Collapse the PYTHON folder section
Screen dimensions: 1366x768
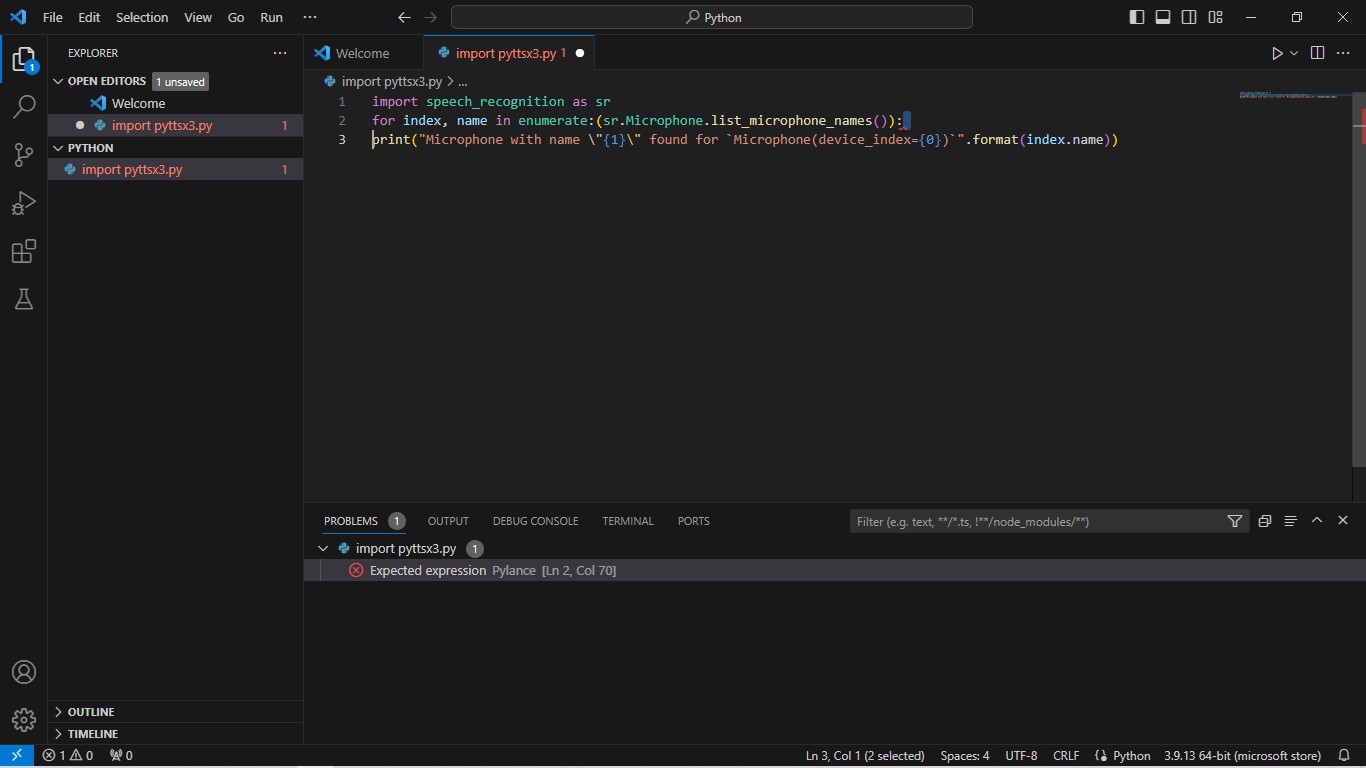click(x=175, y=148)
